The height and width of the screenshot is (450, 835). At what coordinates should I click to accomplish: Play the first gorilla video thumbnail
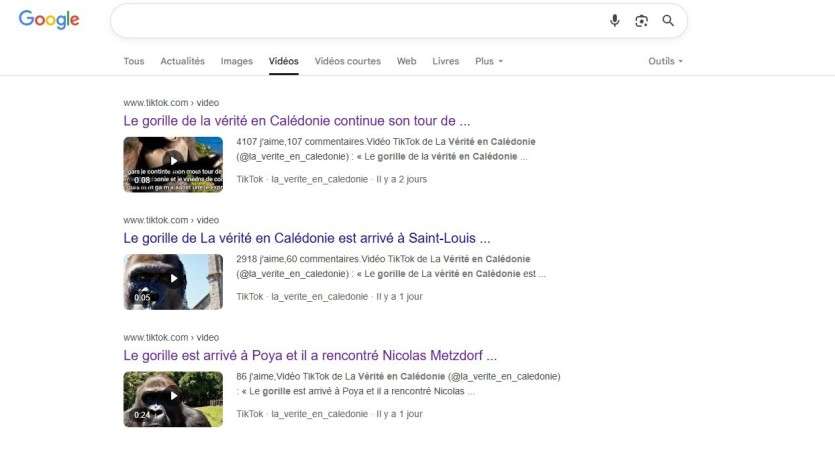click(x=173, y=164)
